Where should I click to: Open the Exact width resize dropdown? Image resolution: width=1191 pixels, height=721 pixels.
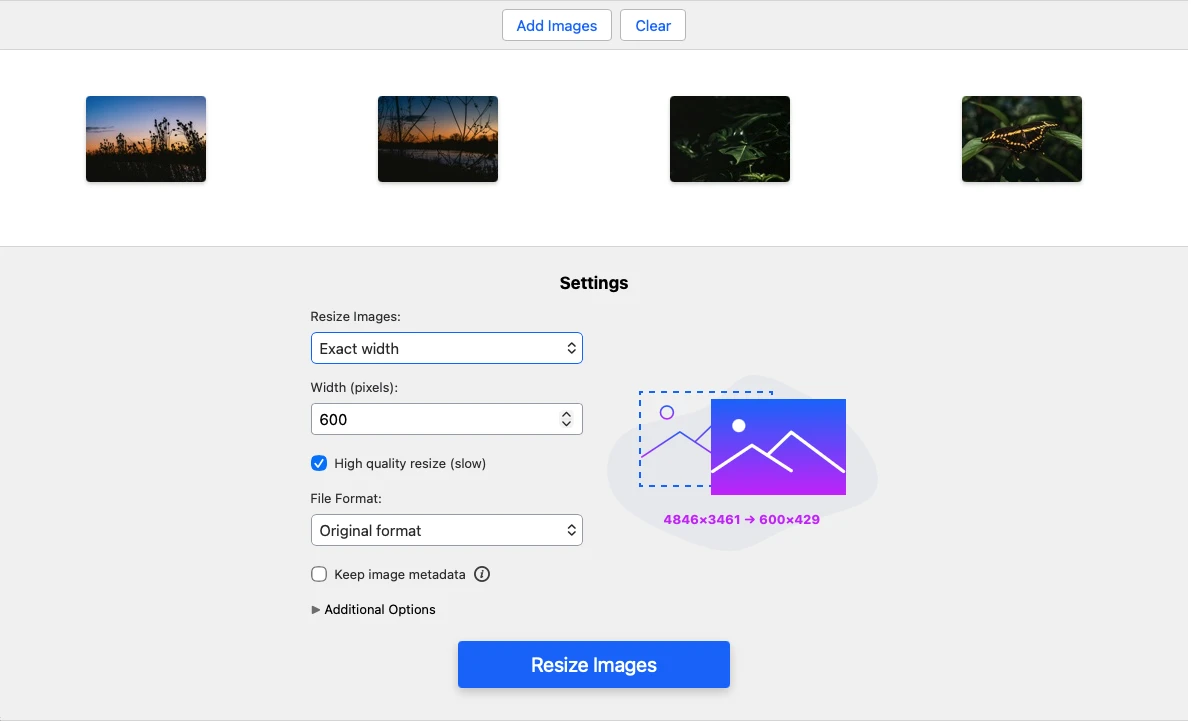point(447,348)
